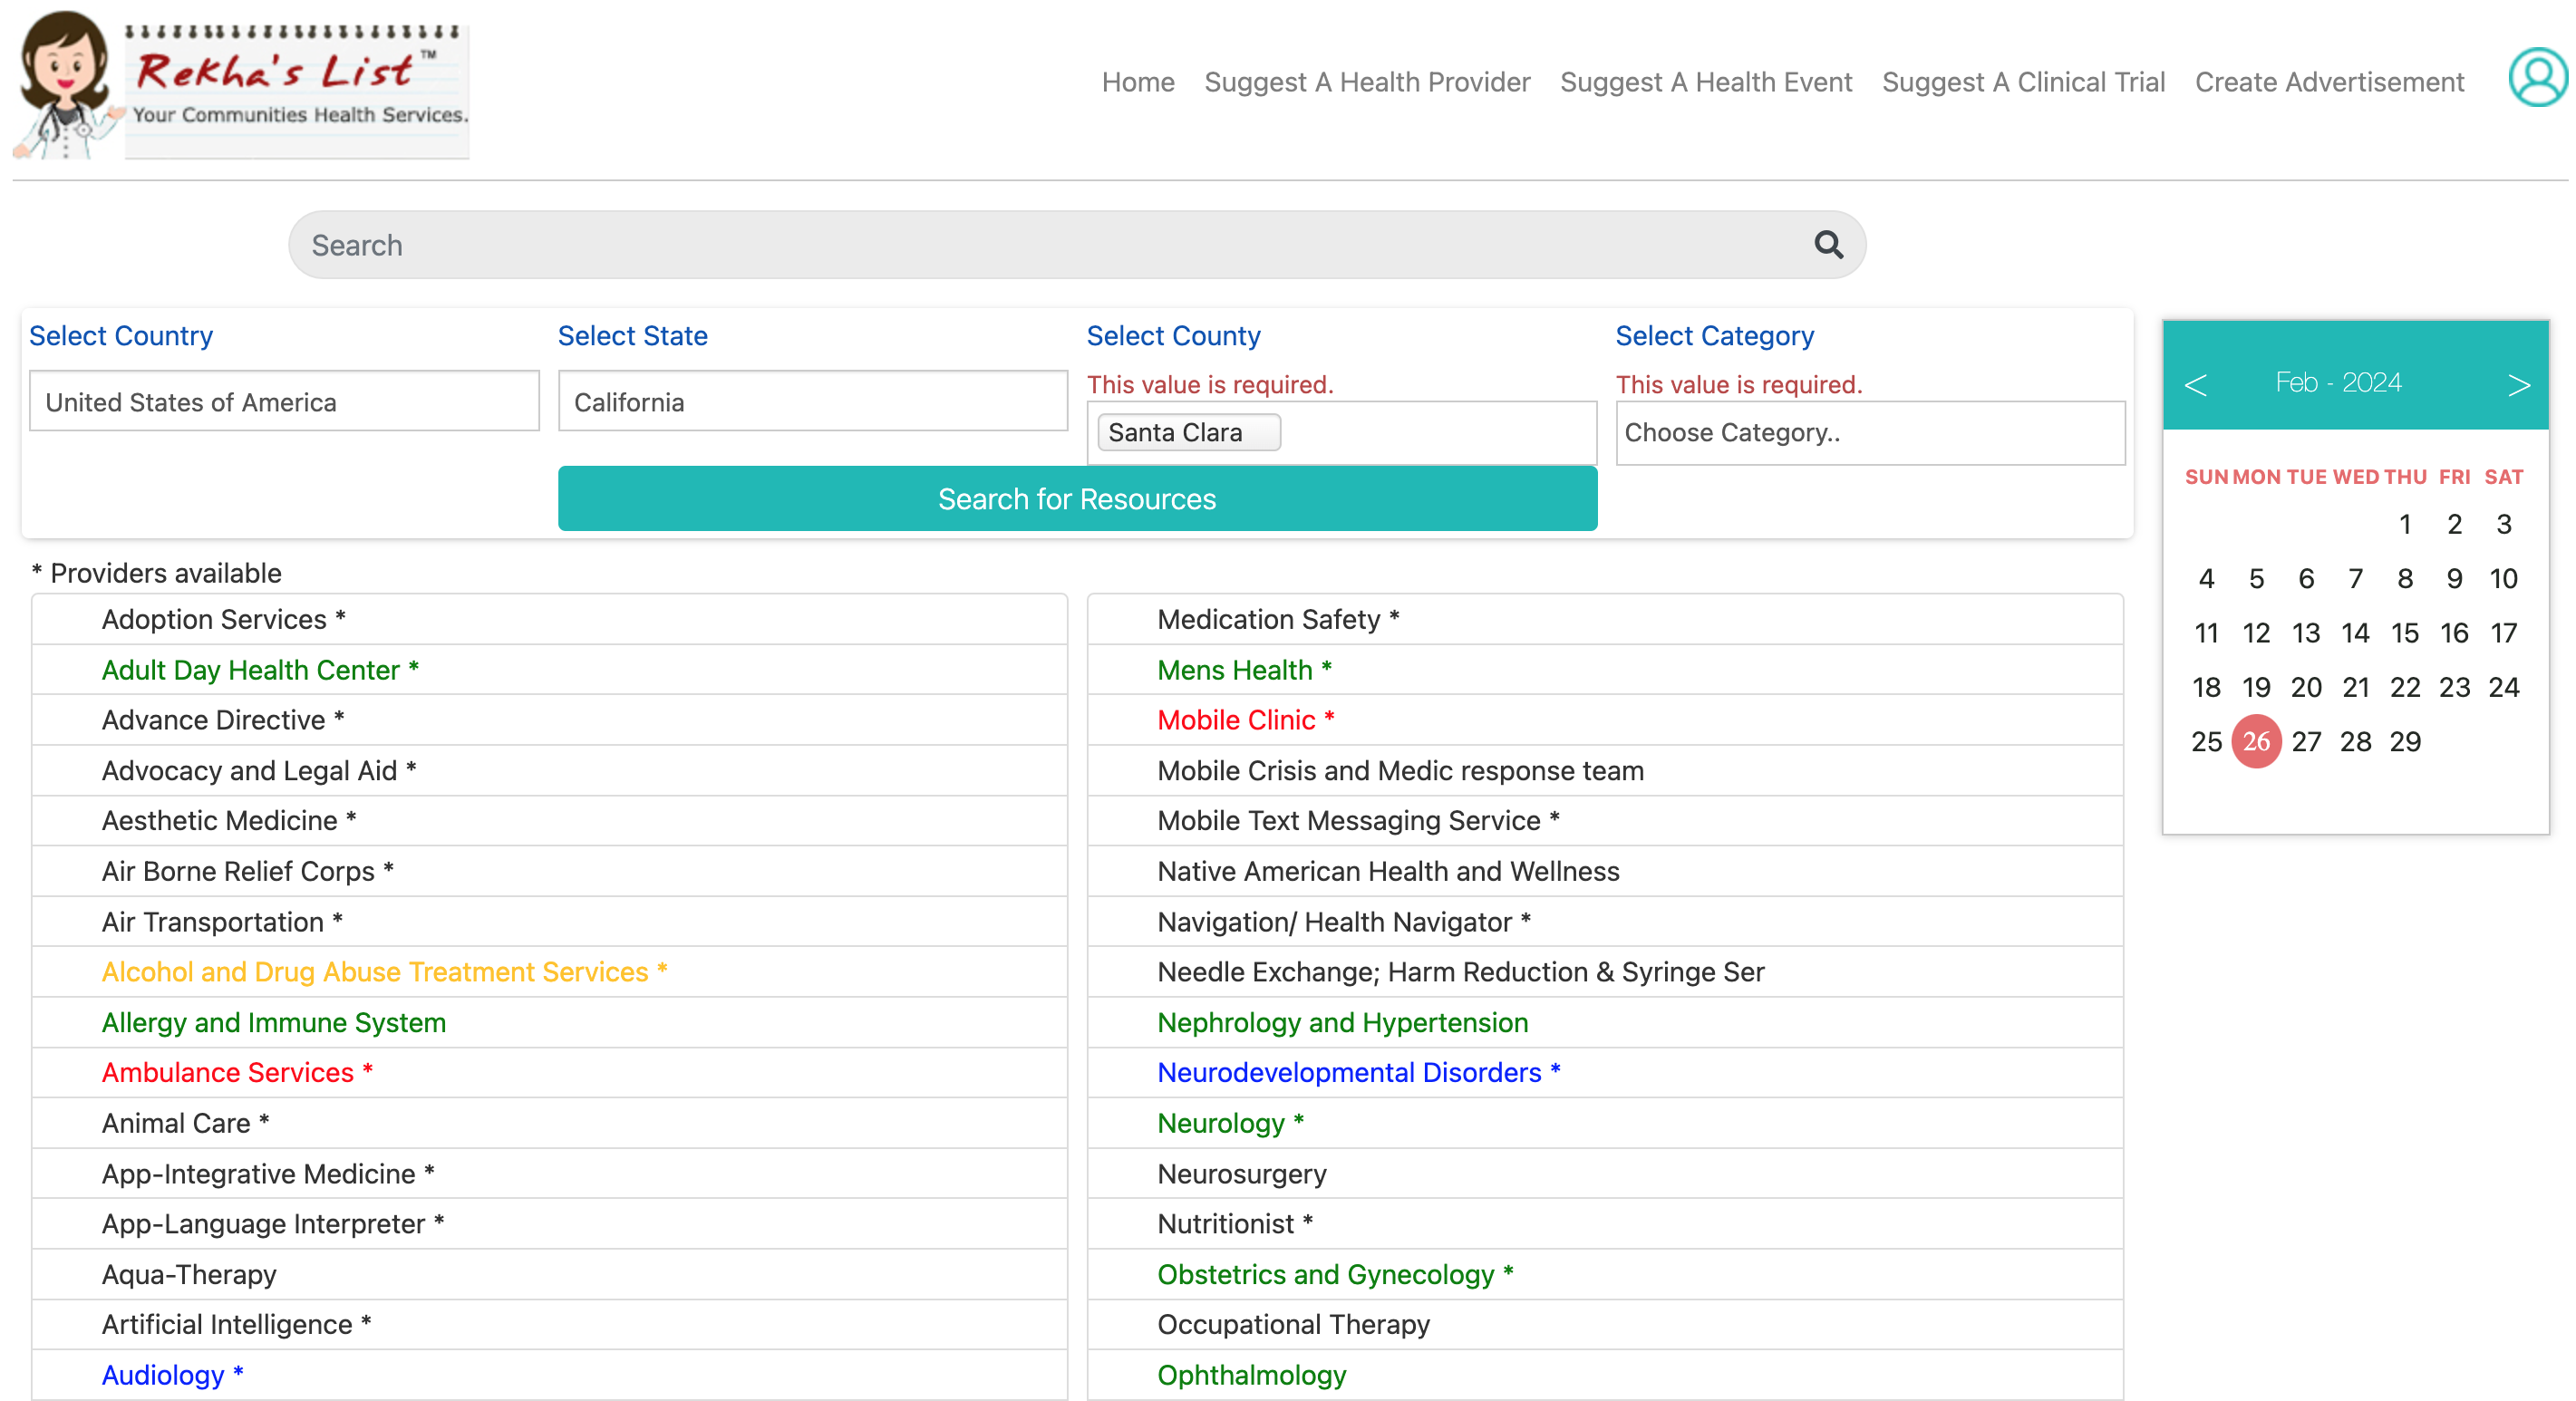Select highlighted date 26 in calendar
Viewport: 2576px width, 1401px height.
point(2255,741)
